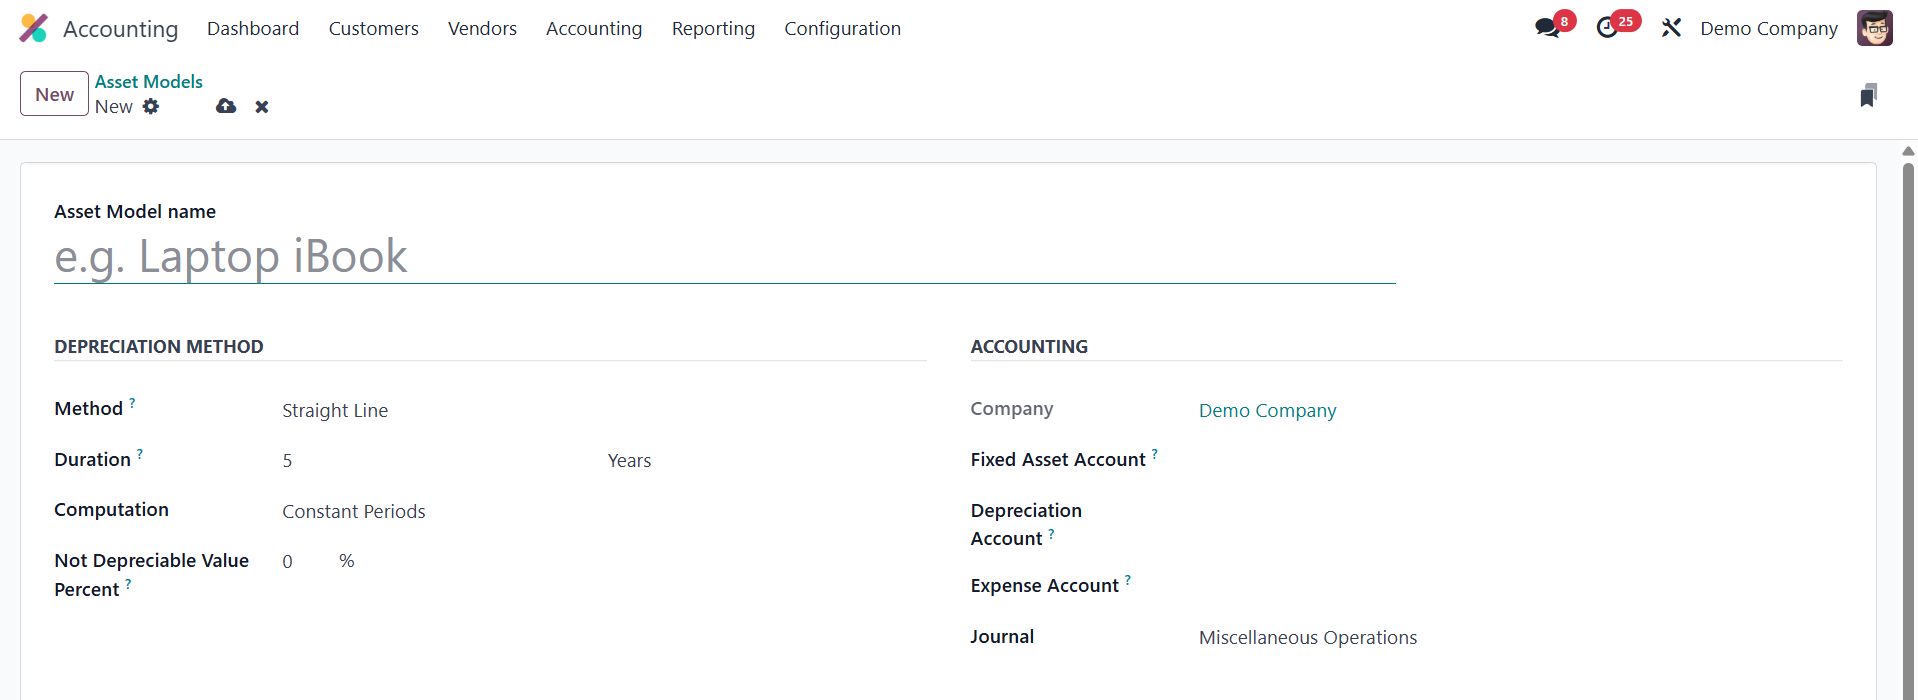The image size is (1918, 700).
Task: Click the debug tools wrench icon
Action: 1671,28
